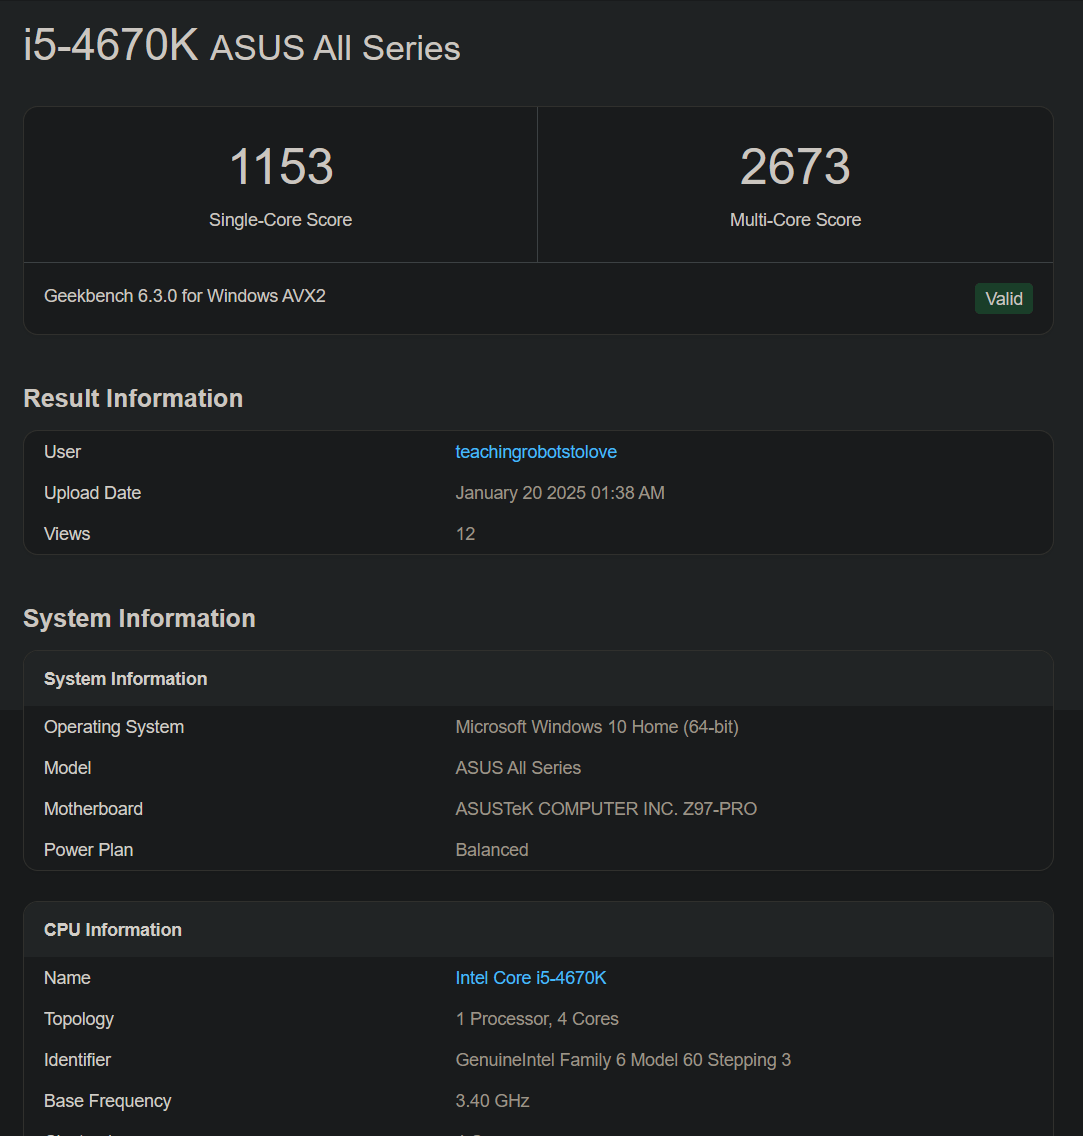
Task: Select the 1153 single-core score value
Action: (x=281, y=167)
